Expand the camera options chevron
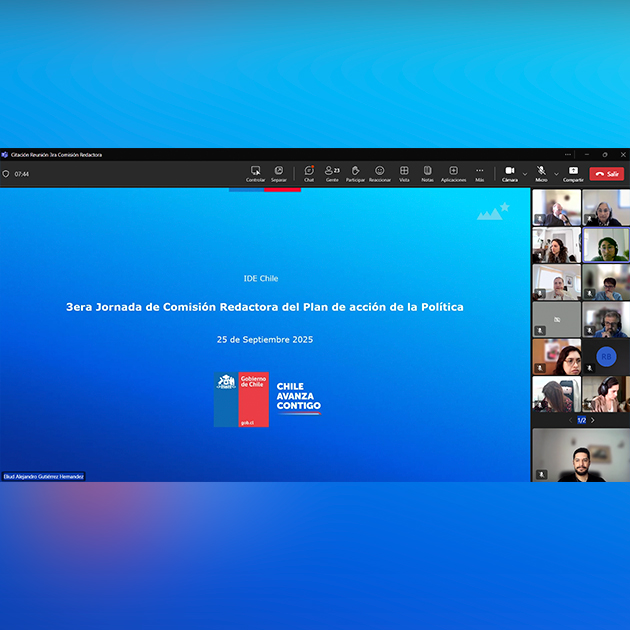630x630 pixels. tap(525, 174)
